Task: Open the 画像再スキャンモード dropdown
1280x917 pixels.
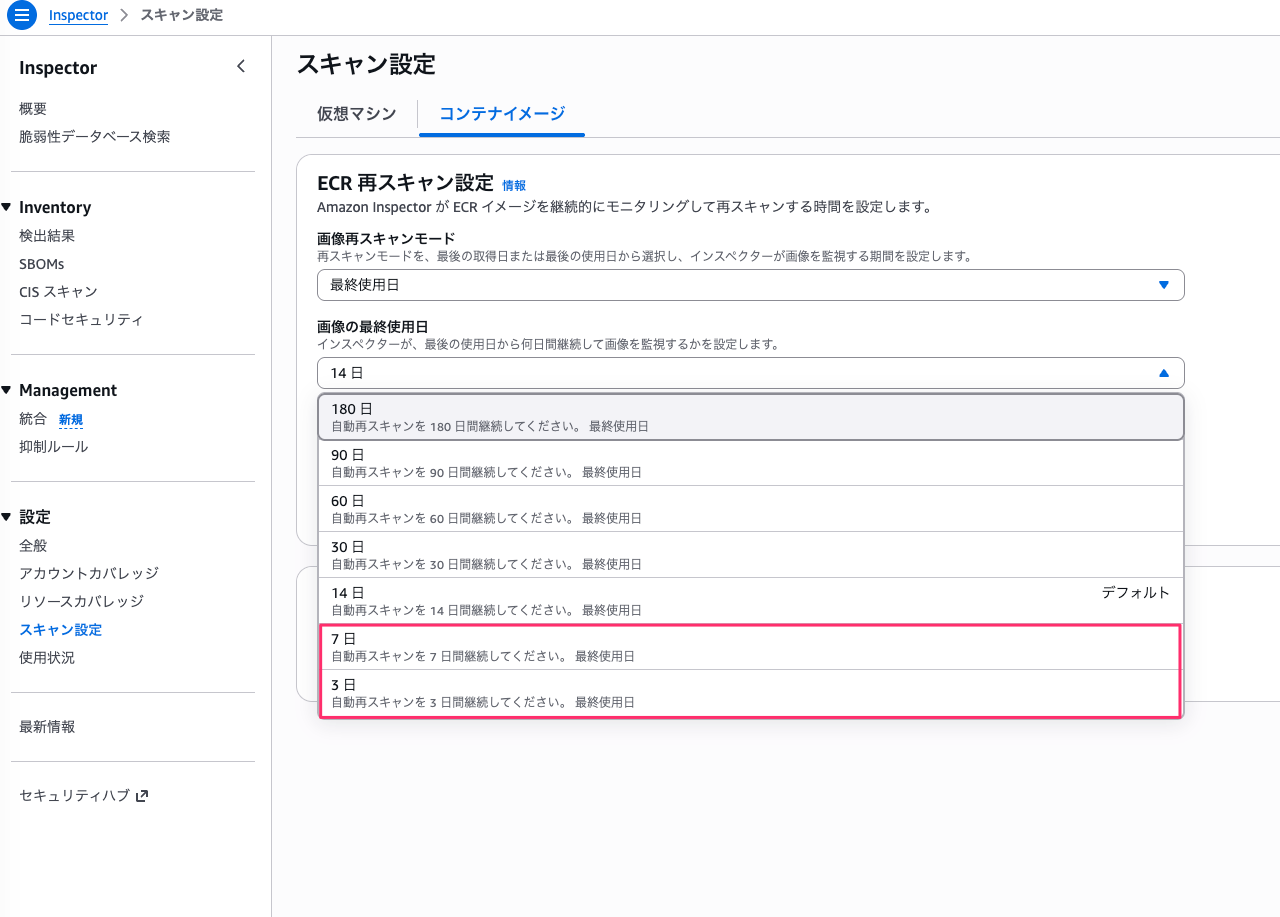Action: [x=750, y=285]
